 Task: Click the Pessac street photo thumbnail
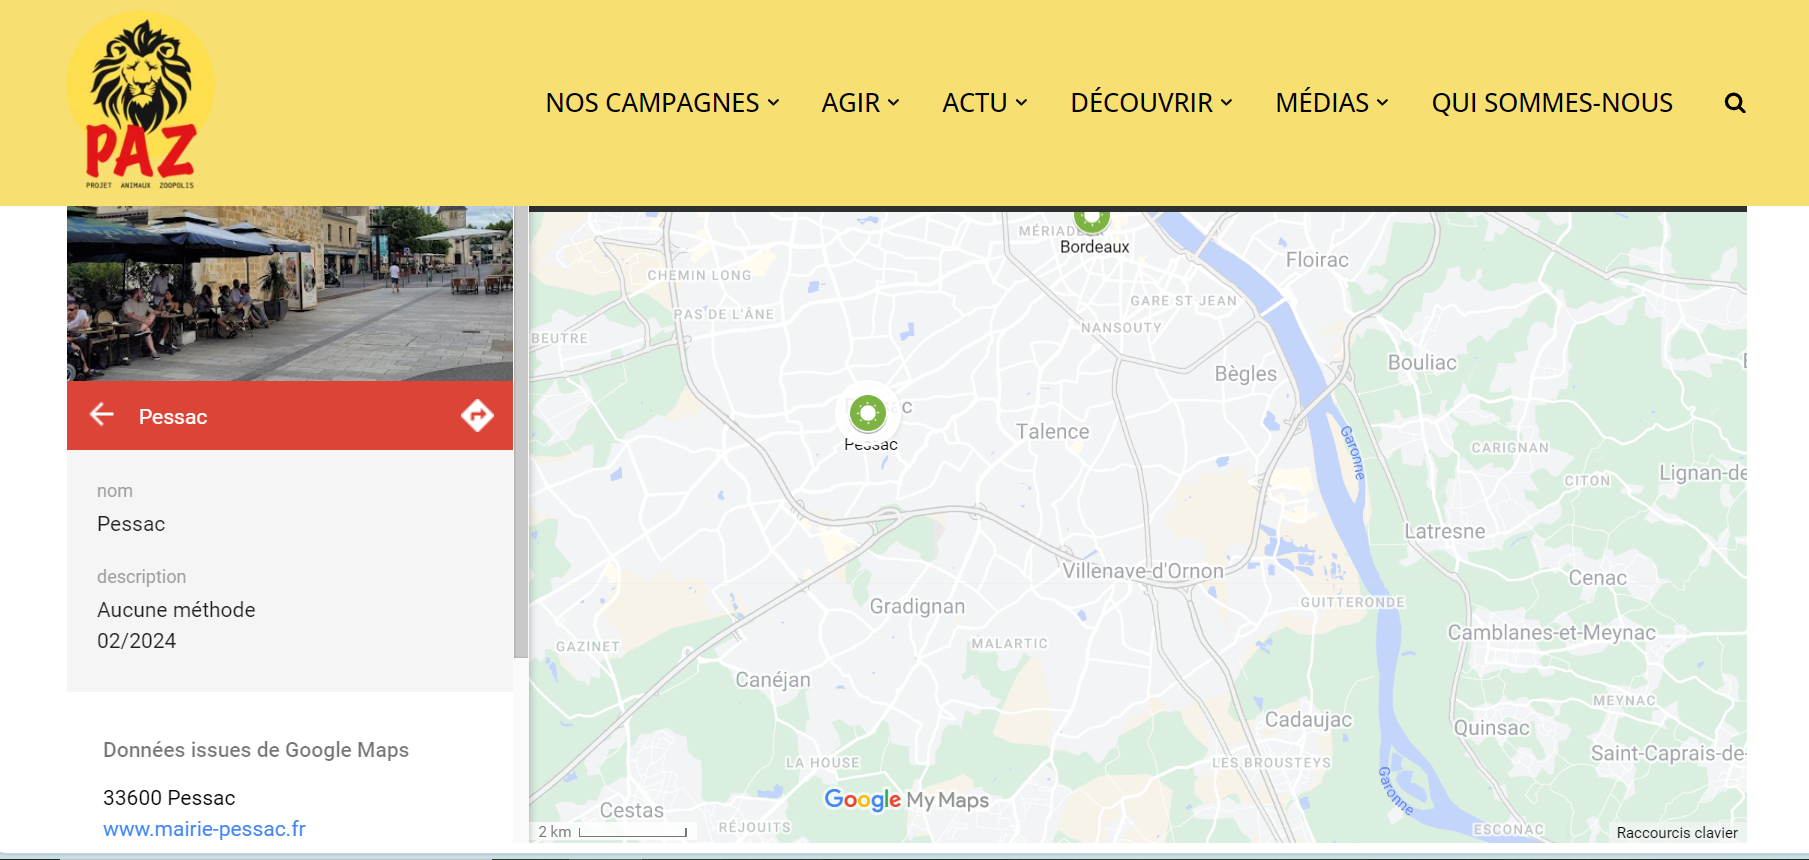[289, 293]
